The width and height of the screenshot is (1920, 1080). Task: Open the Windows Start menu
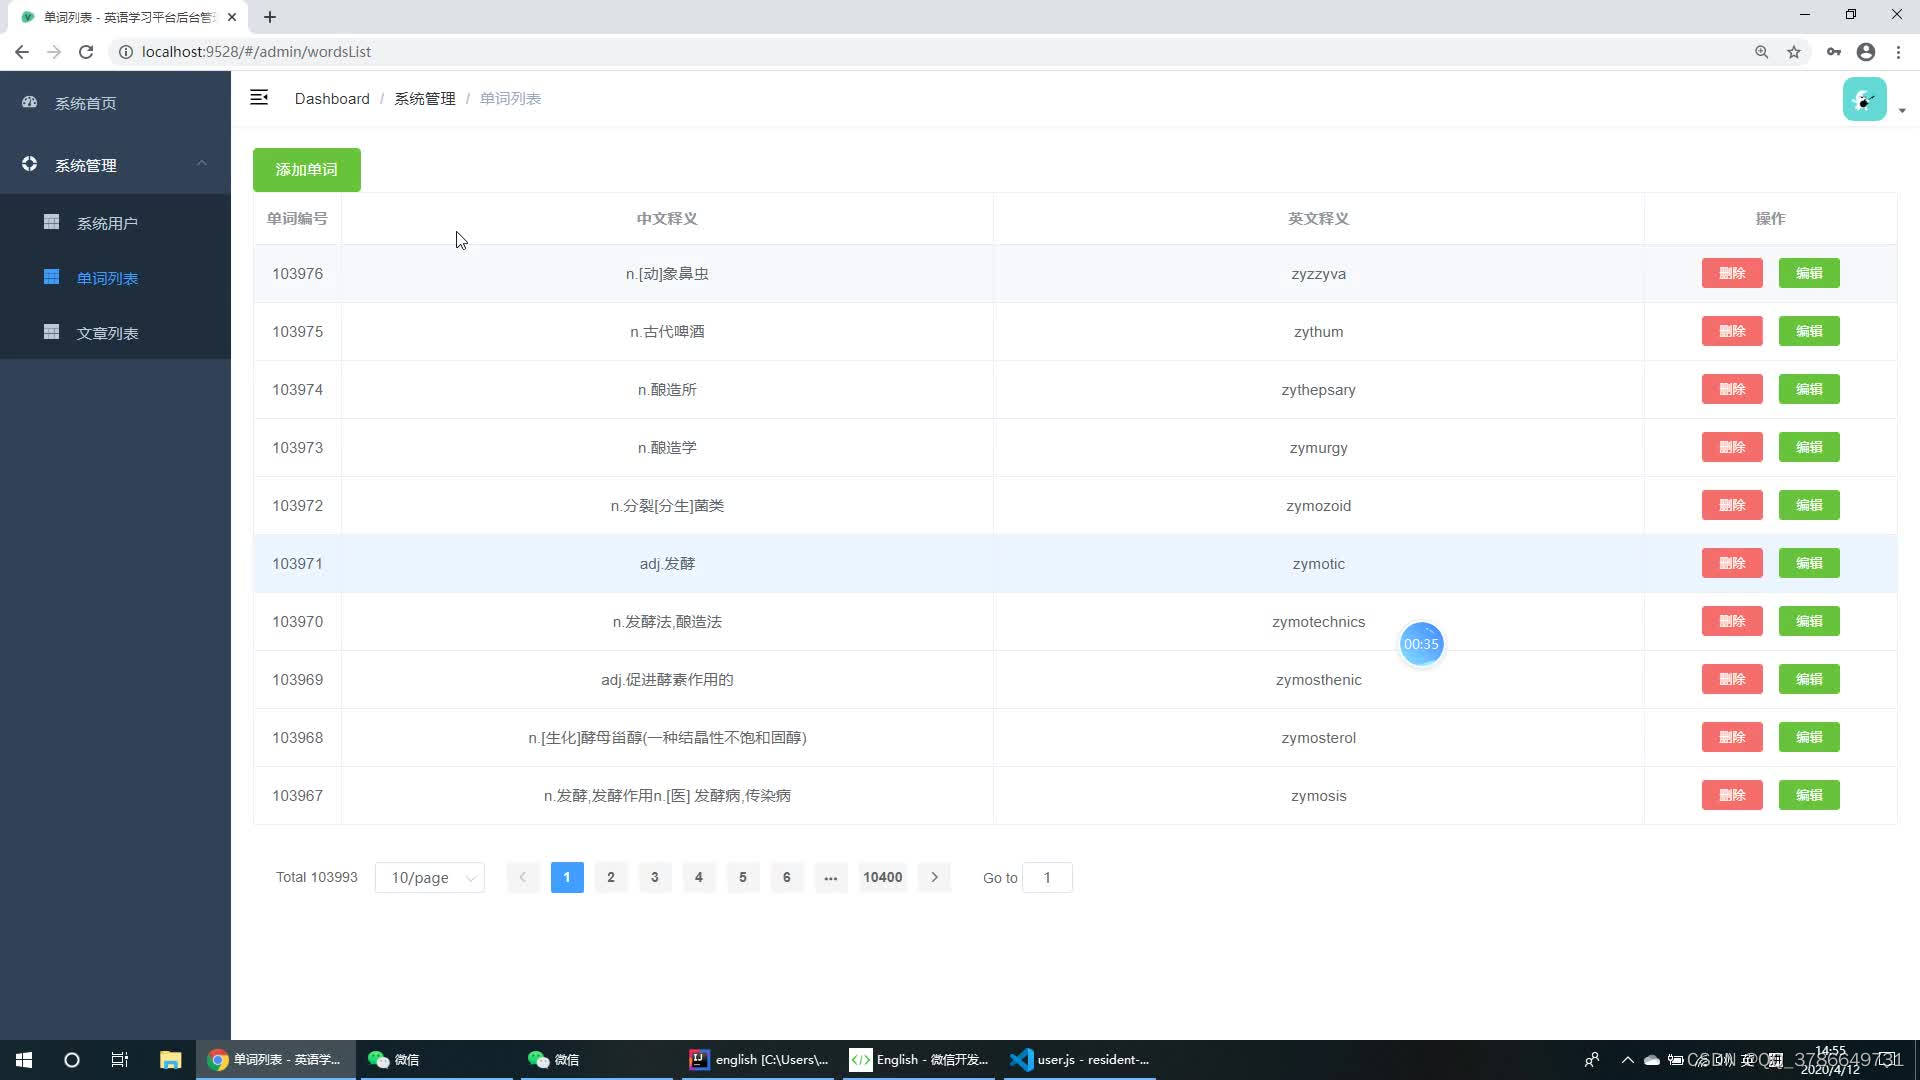(x=24, y=1060)
